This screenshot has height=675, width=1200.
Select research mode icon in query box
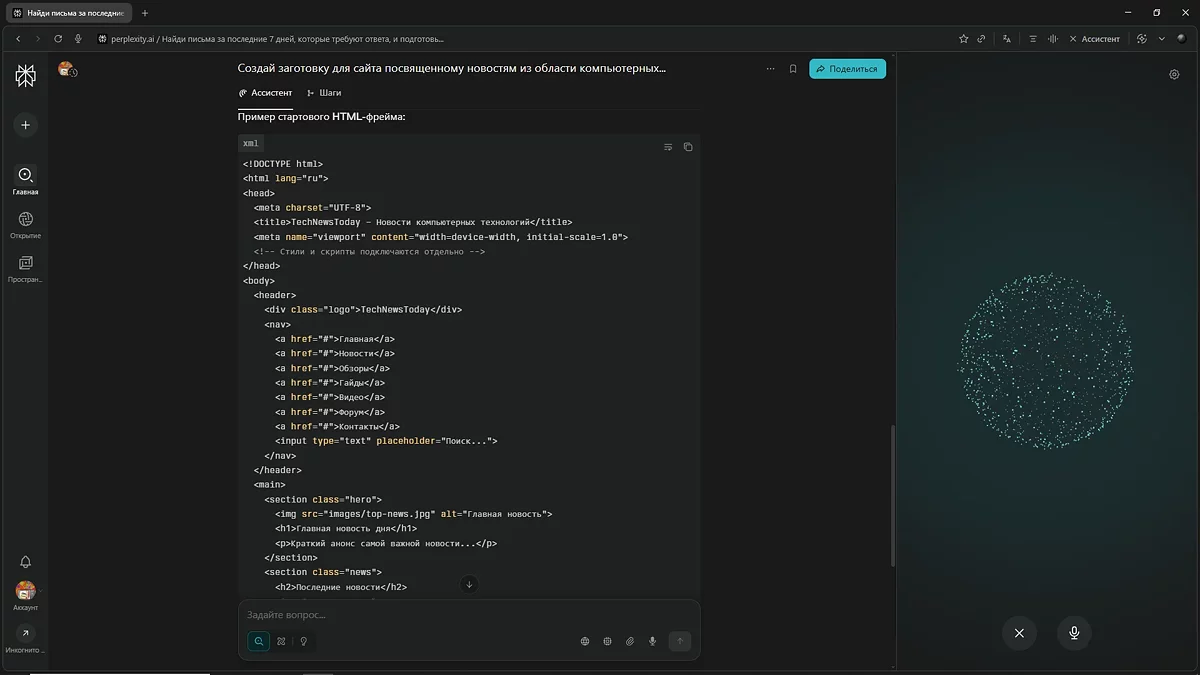281,641
